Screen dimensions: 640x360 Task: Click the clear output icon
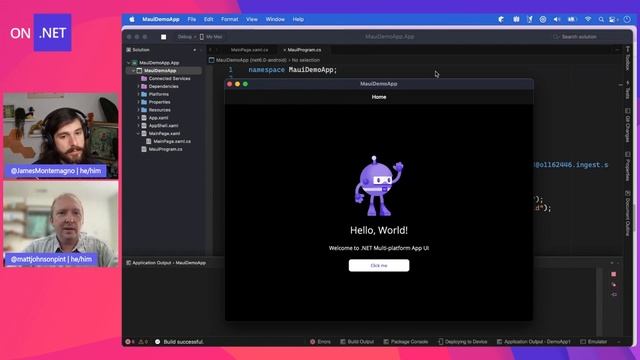(x=613, y=284)
